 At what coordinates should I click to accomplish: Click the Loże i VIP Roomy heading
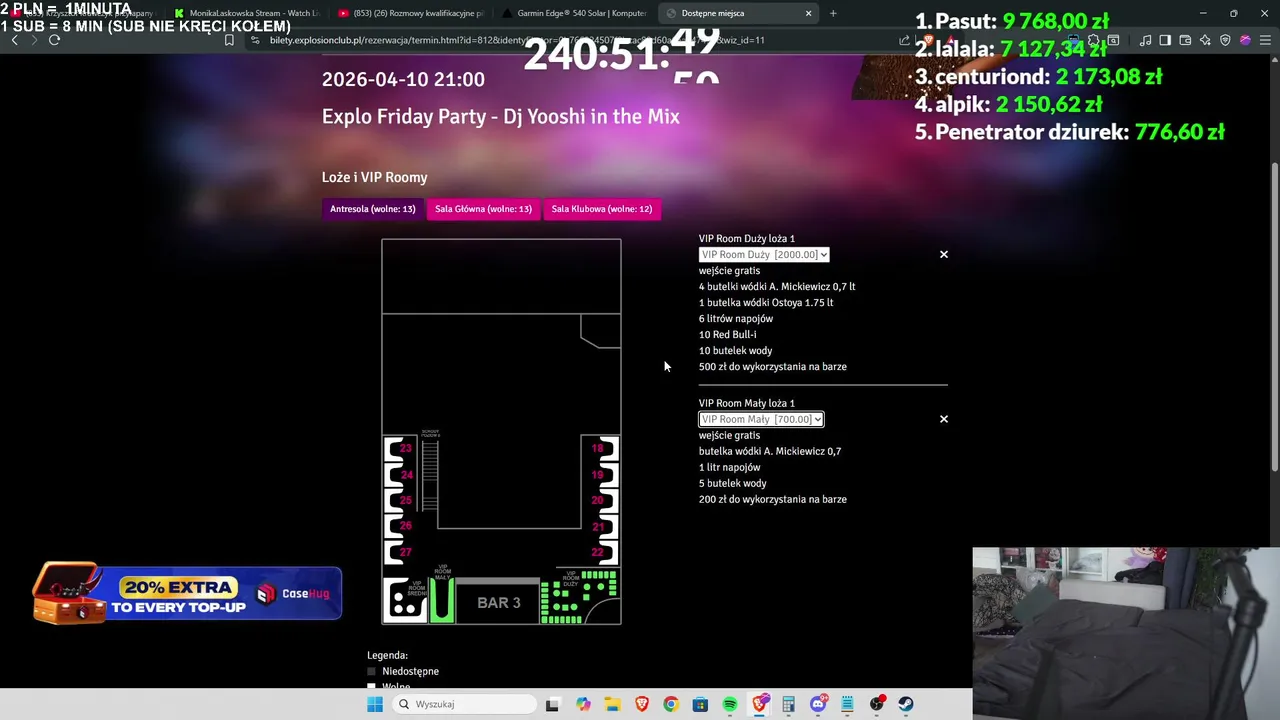click(x=374, y=177)
